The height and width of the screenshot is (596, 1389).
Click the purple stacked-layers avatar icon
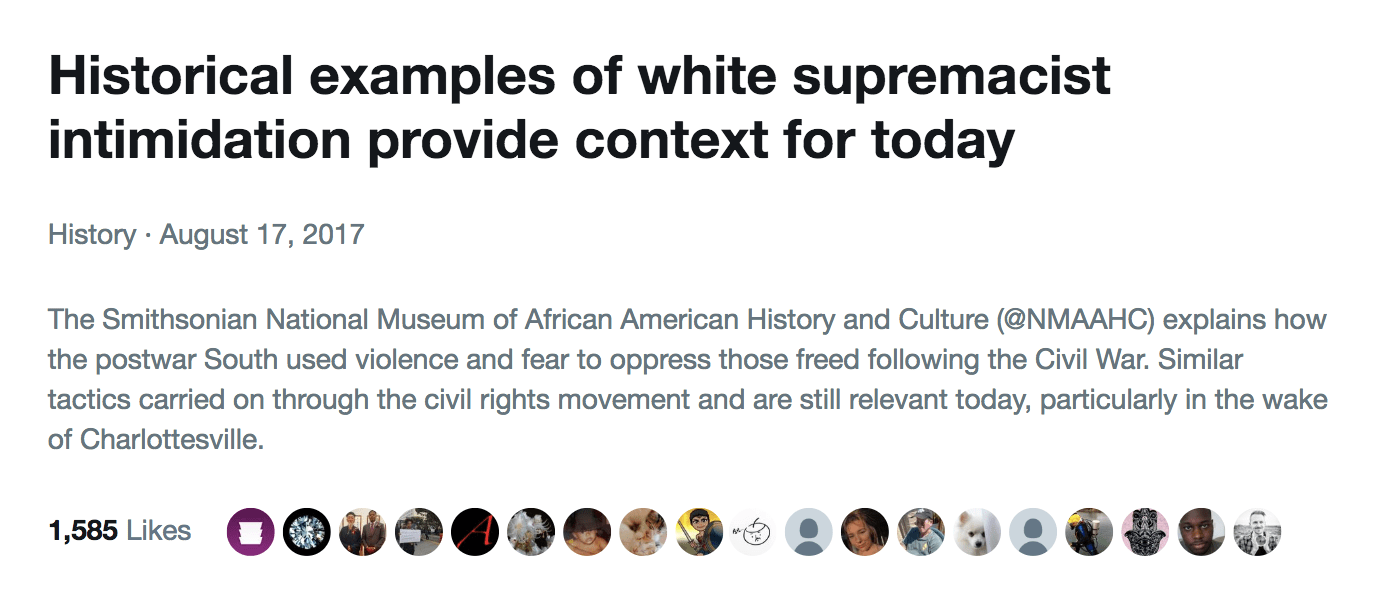click(250, 532)
